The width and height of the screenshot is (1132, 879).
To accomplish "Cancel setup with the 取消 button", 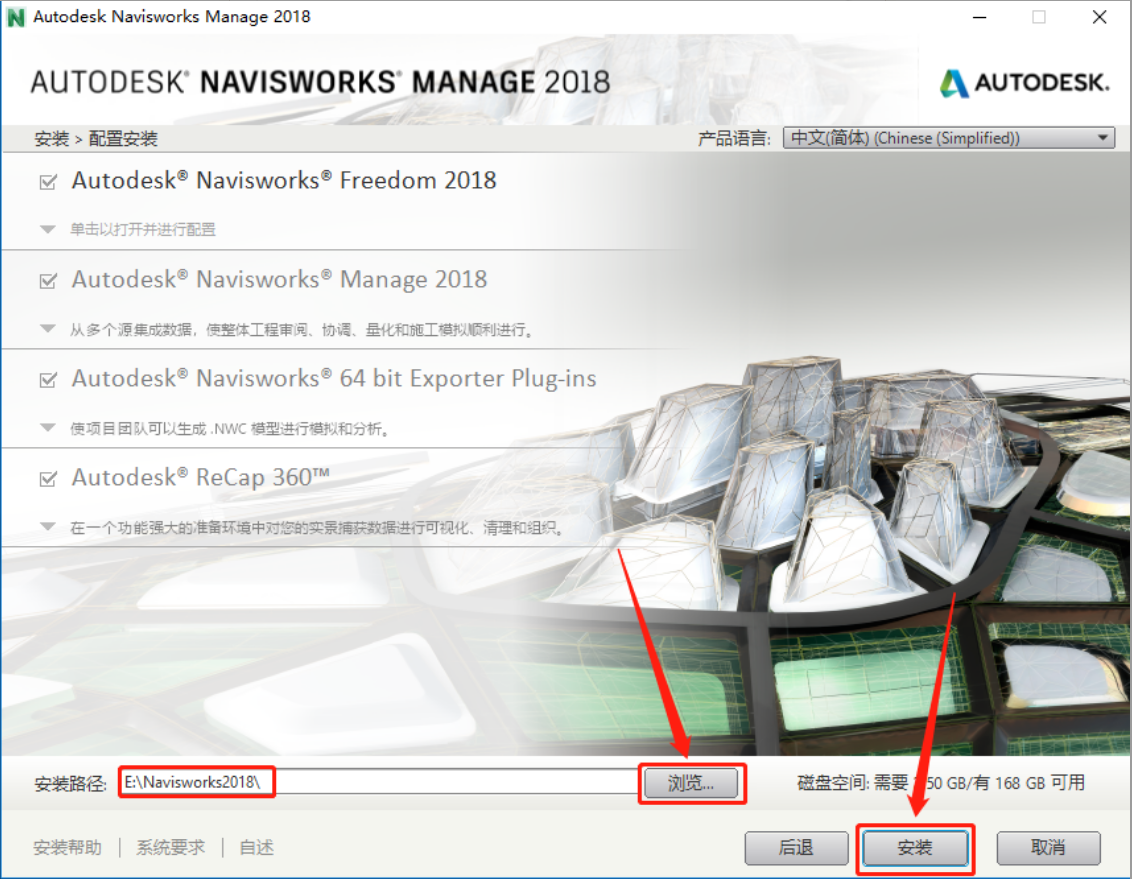I will tap(1047, 848).
